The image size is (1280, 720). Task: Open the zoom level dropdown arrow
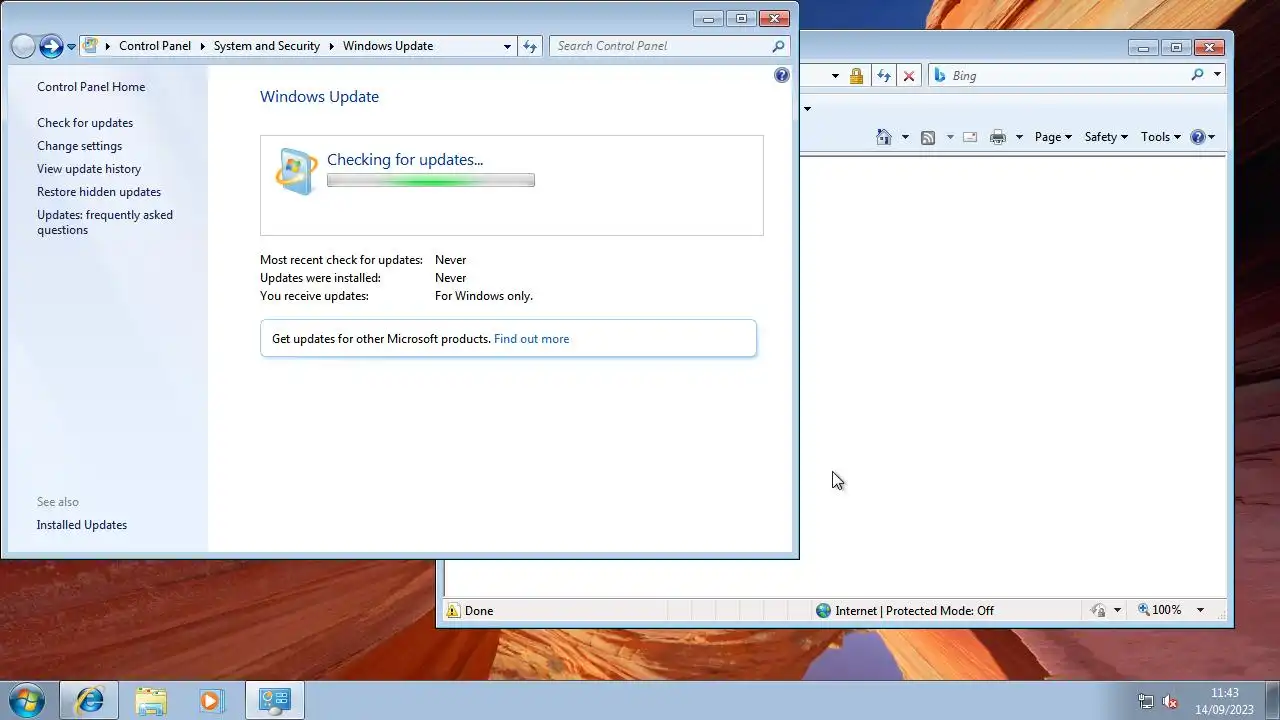[1200, 610]
